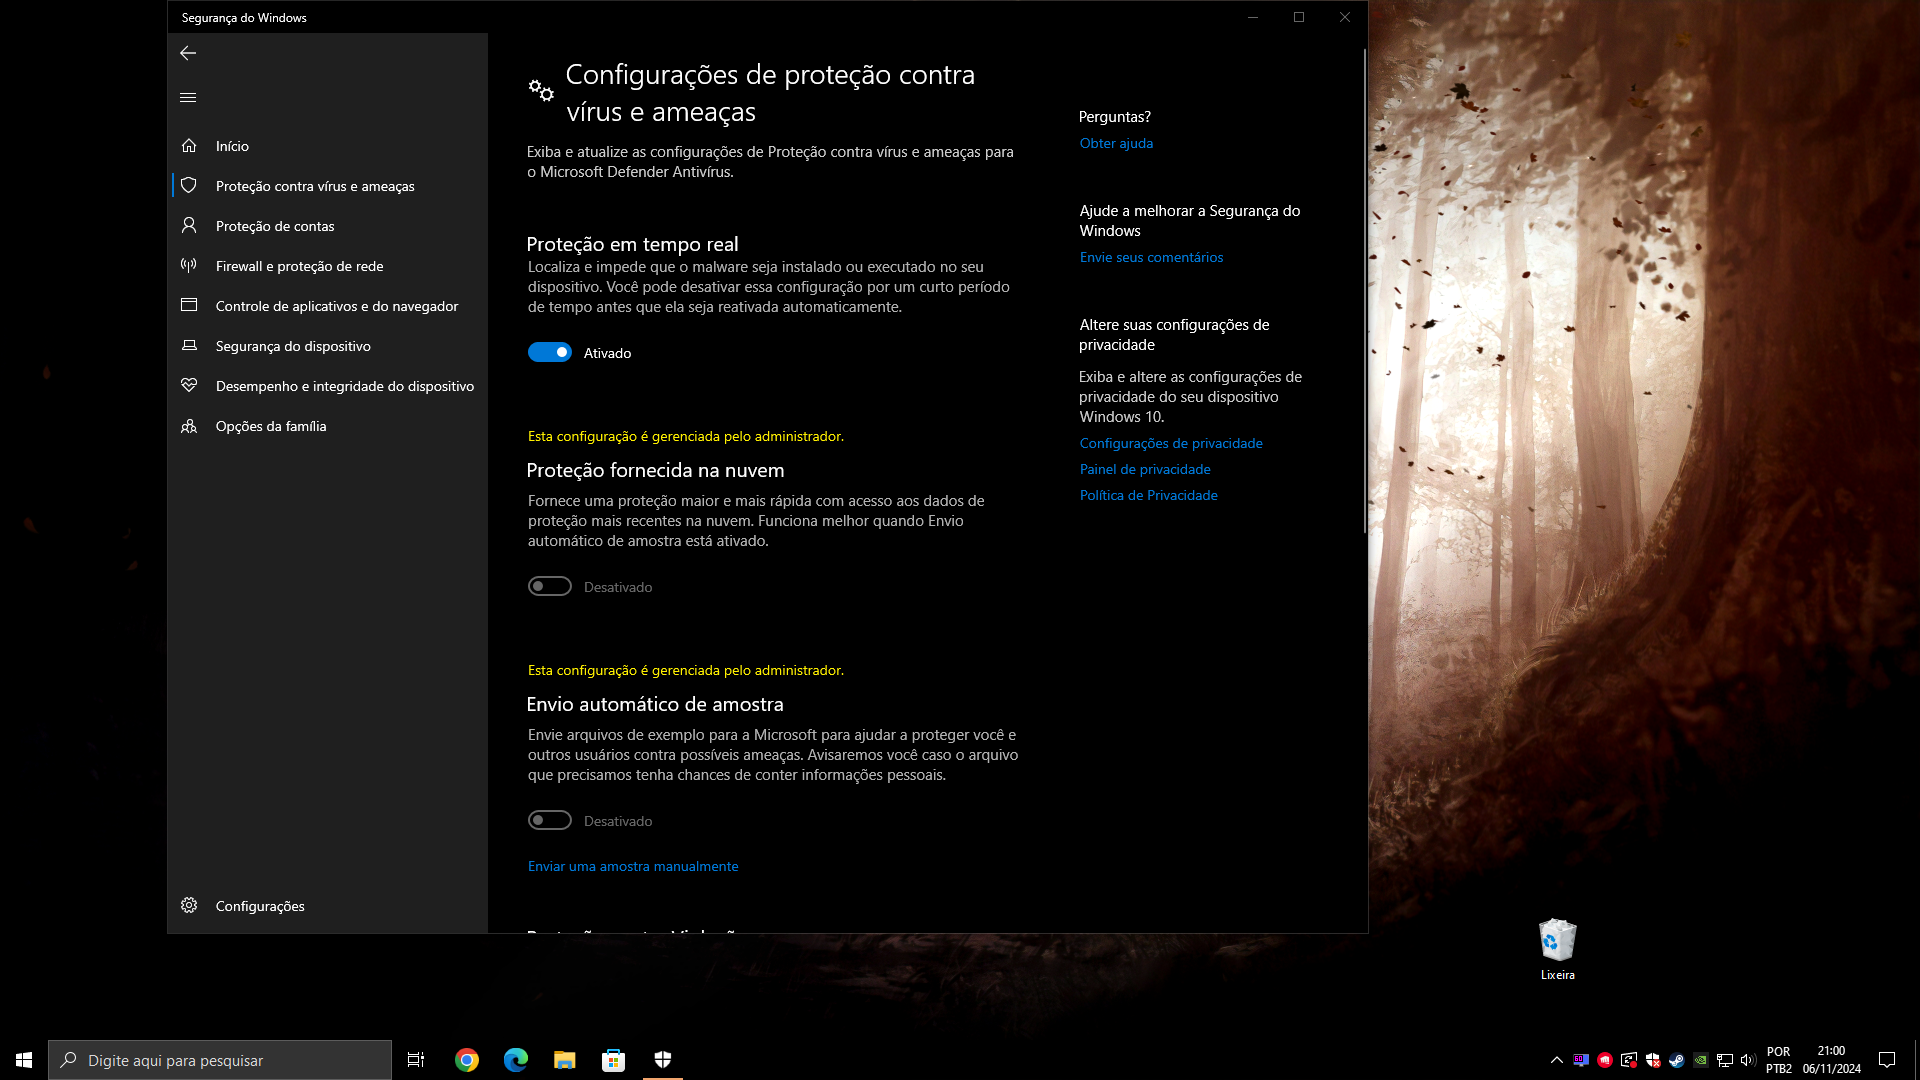Click the back arrow in Windows Security
The image size is (1920, 1080).
pyautogui.click(x=188, y=53)
